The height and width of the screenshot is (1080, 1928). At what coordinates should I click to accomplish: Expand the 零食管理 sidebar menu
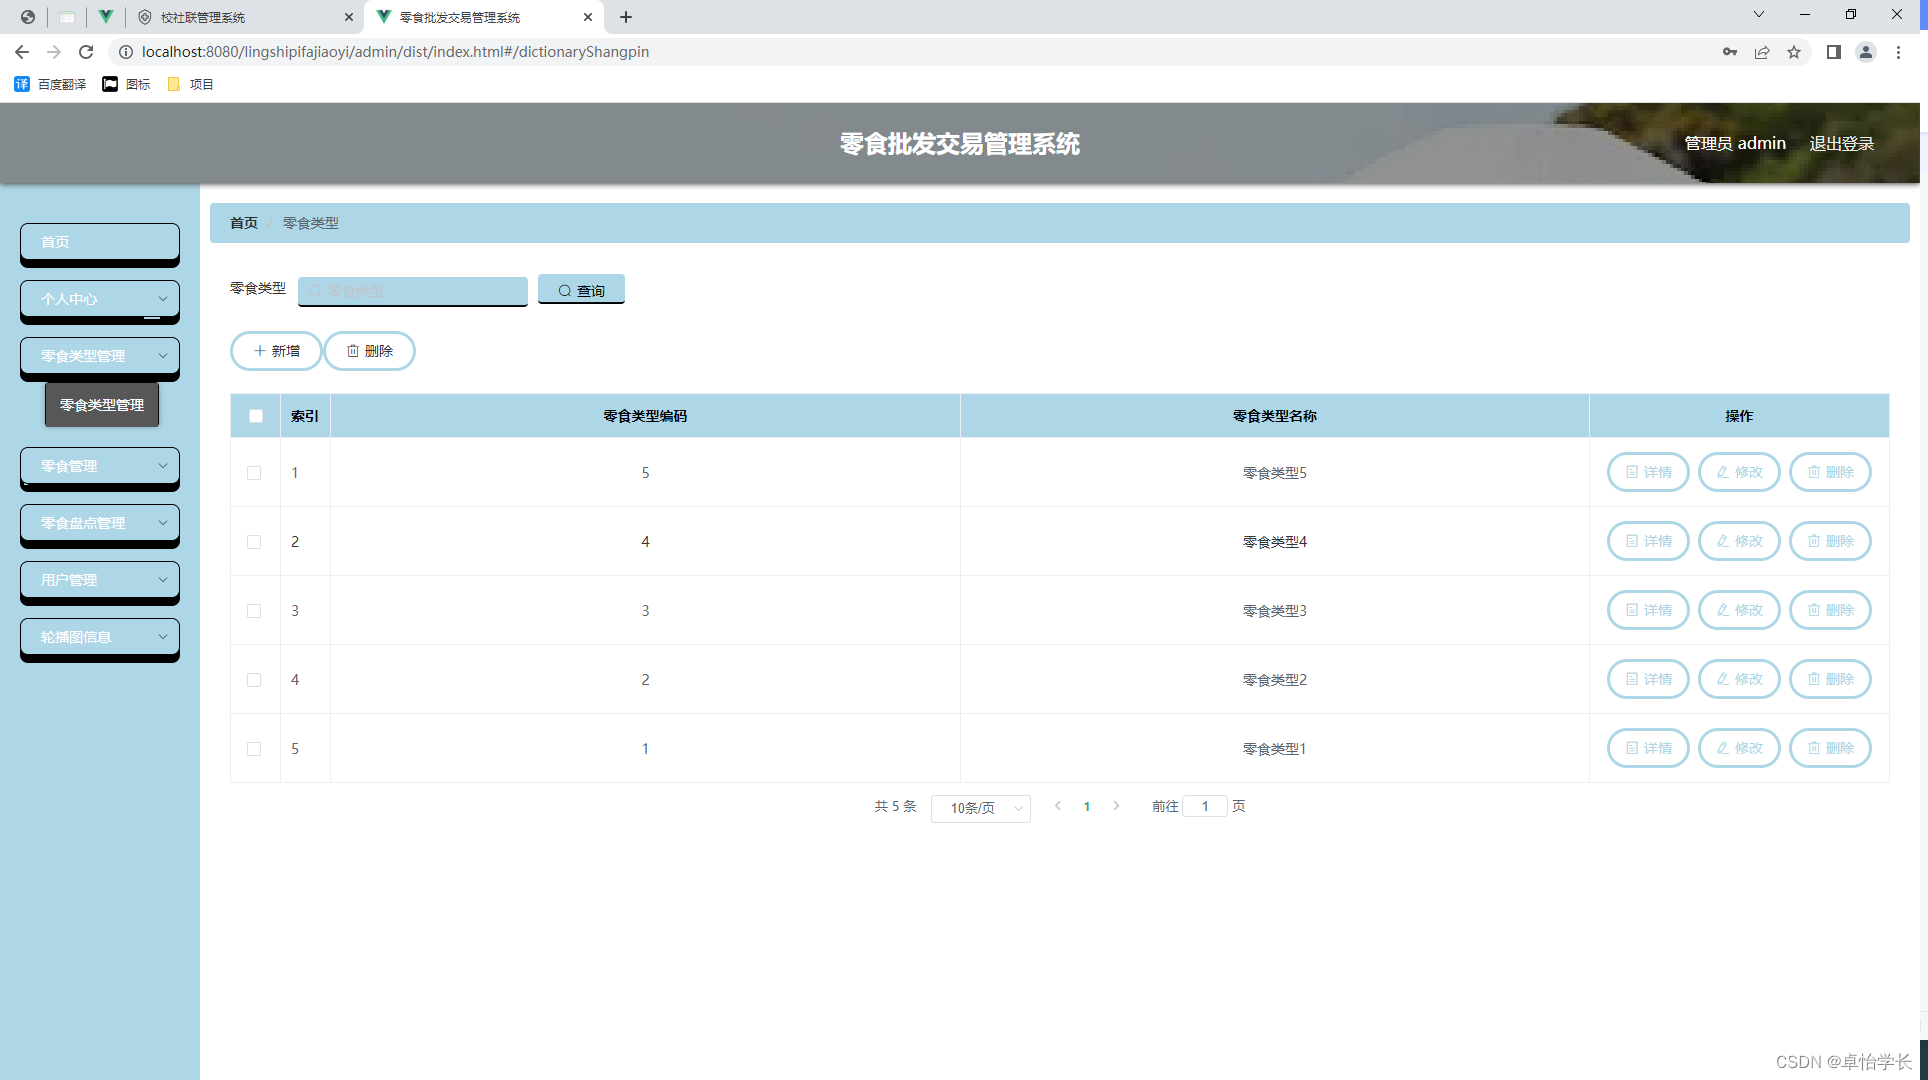100,466
